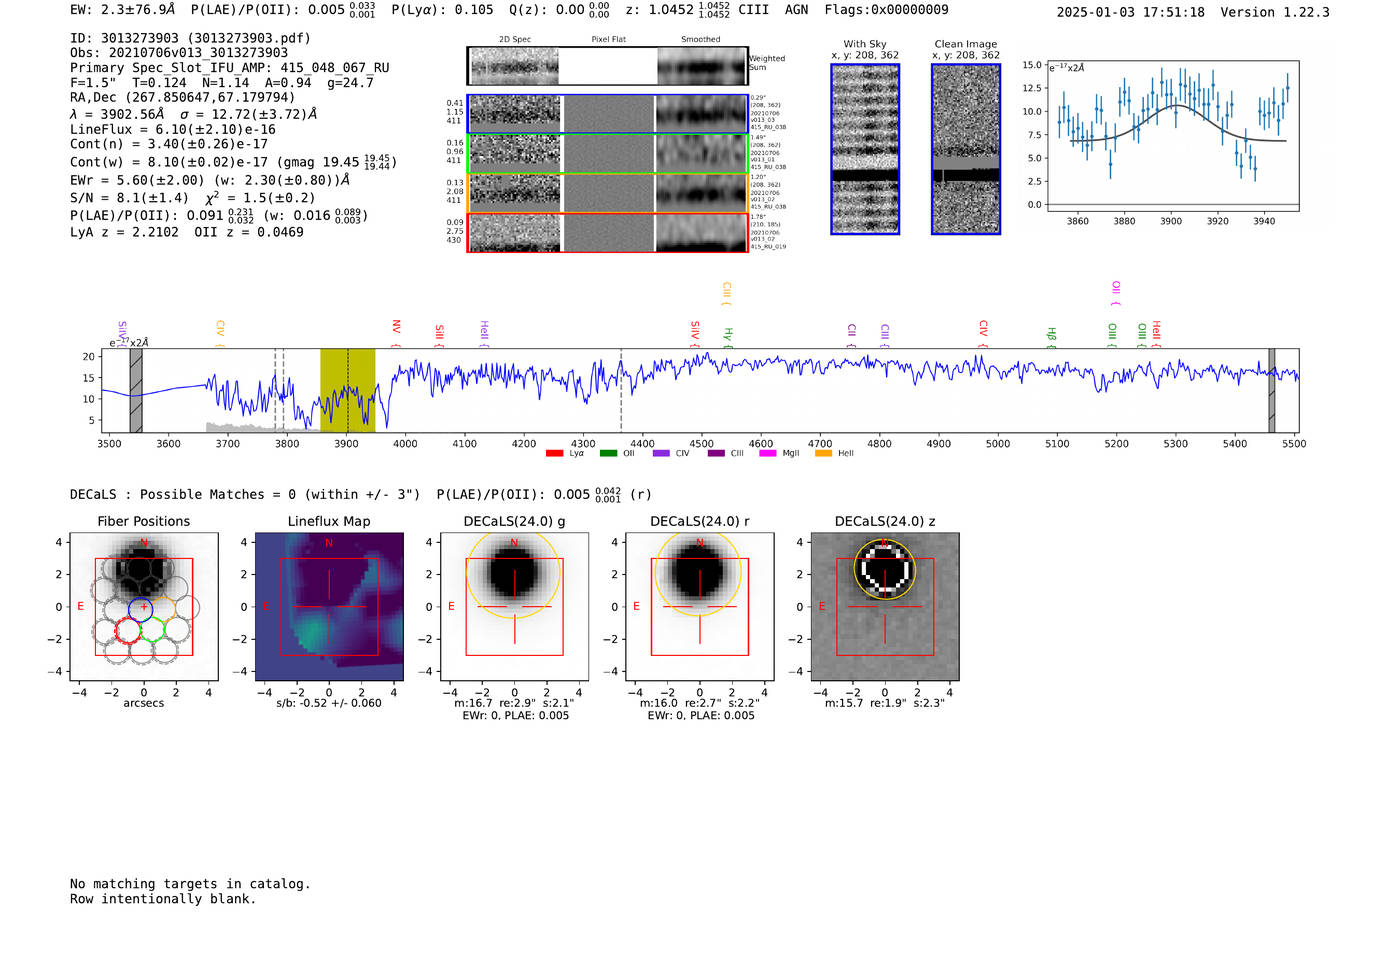Click the m:16.7 re:2.9" caption

(514, 703)
